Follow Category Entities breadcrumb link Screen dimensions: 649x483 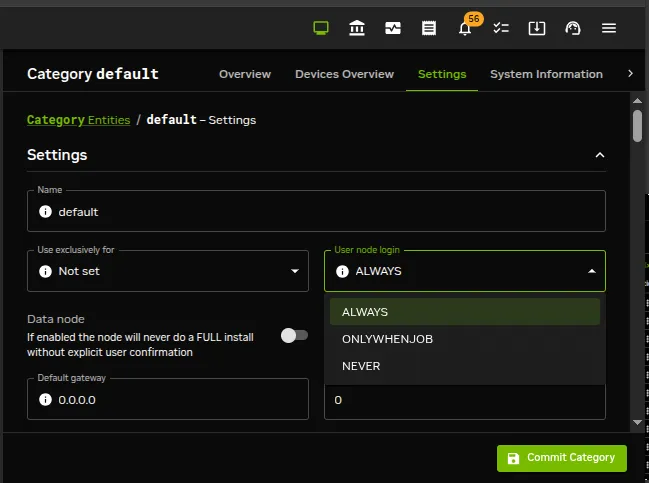pyautogui.click(x=78, y=120)
